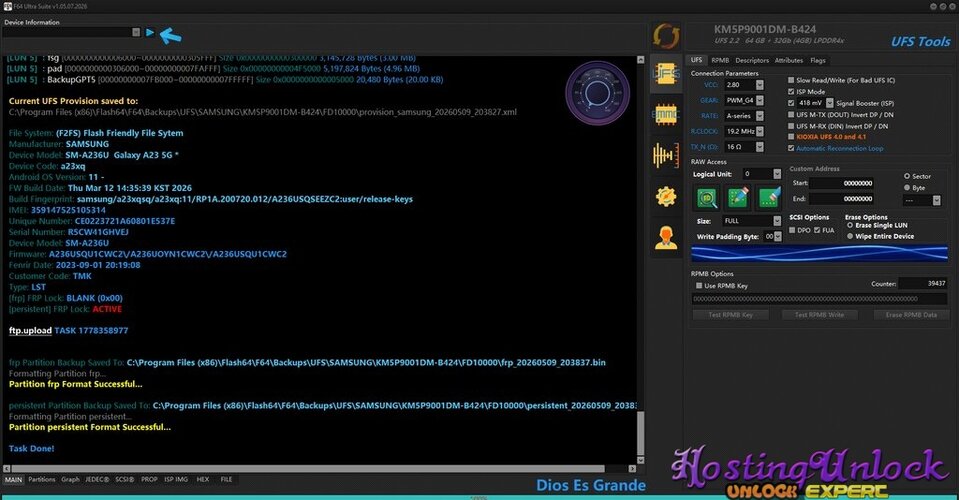This screenshot has height=500, width=959.
Task: Check the KIOXIA UFS 4.0 and 4.1 option
Action: (791, 137)
